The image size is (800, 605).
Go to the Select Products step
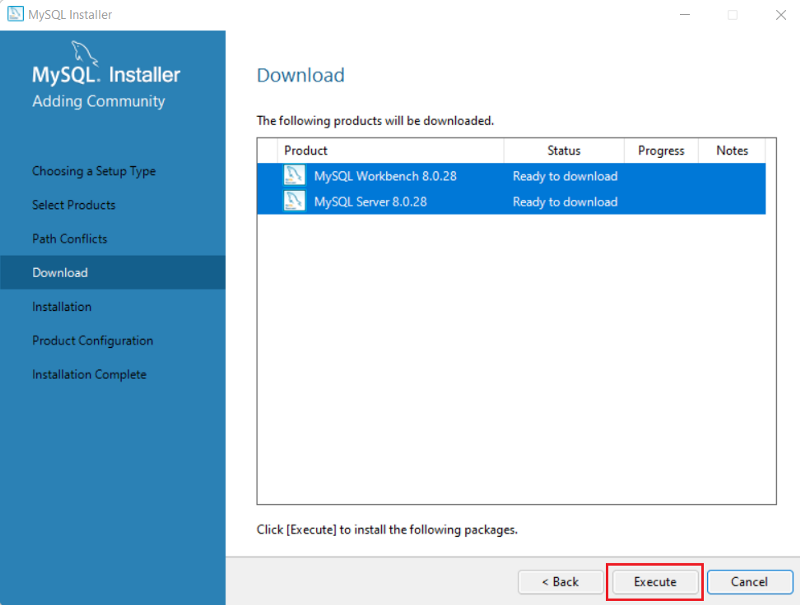pyautogui.click(x=73, y=205)
